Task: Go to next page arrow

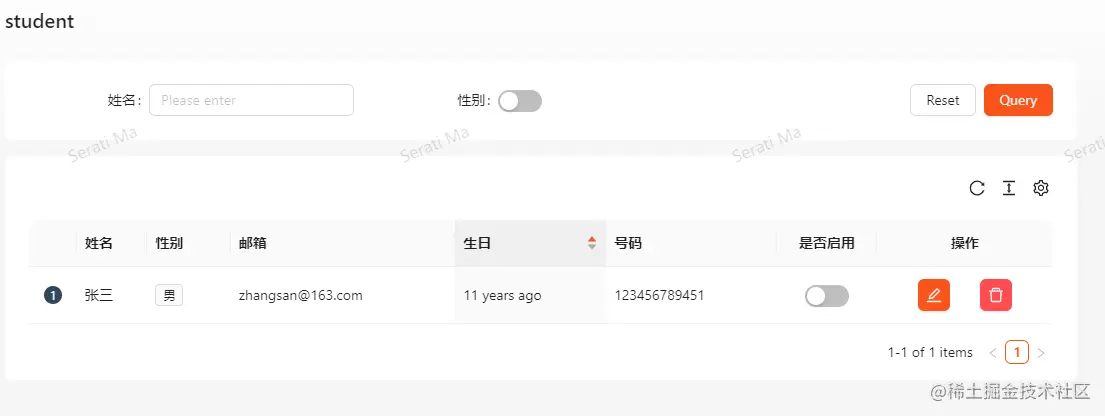Action: (1041, 353)
